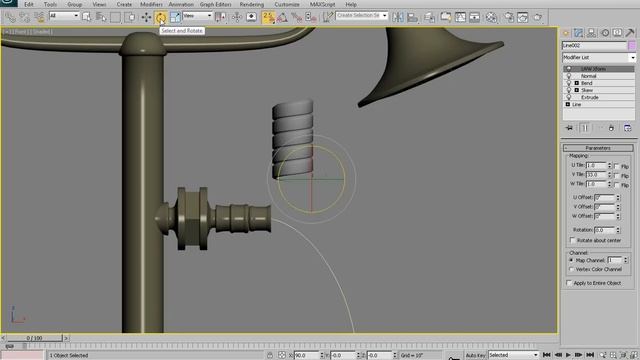
Task: Expand the Skew modifier sub-objects
Action: [x=577, y=90]
